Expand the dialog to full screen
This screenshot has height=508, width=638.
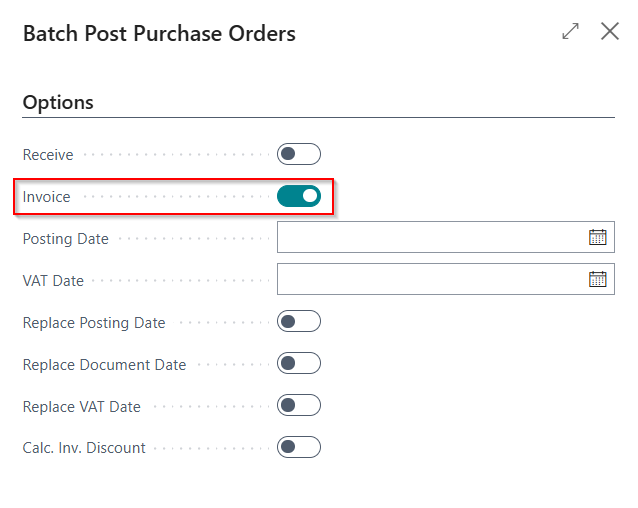[570, 31]
